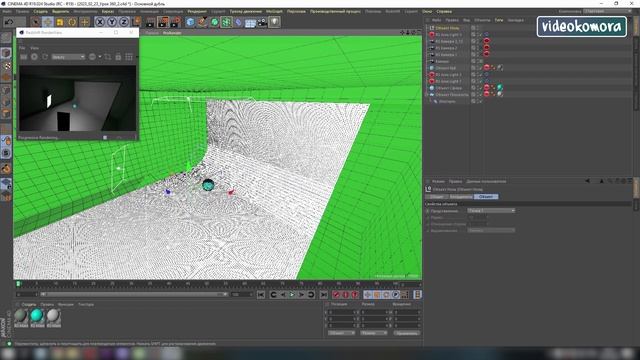Expand plane object children in object tree
This screenshot has width=640, height=360.
pos(427,95)
